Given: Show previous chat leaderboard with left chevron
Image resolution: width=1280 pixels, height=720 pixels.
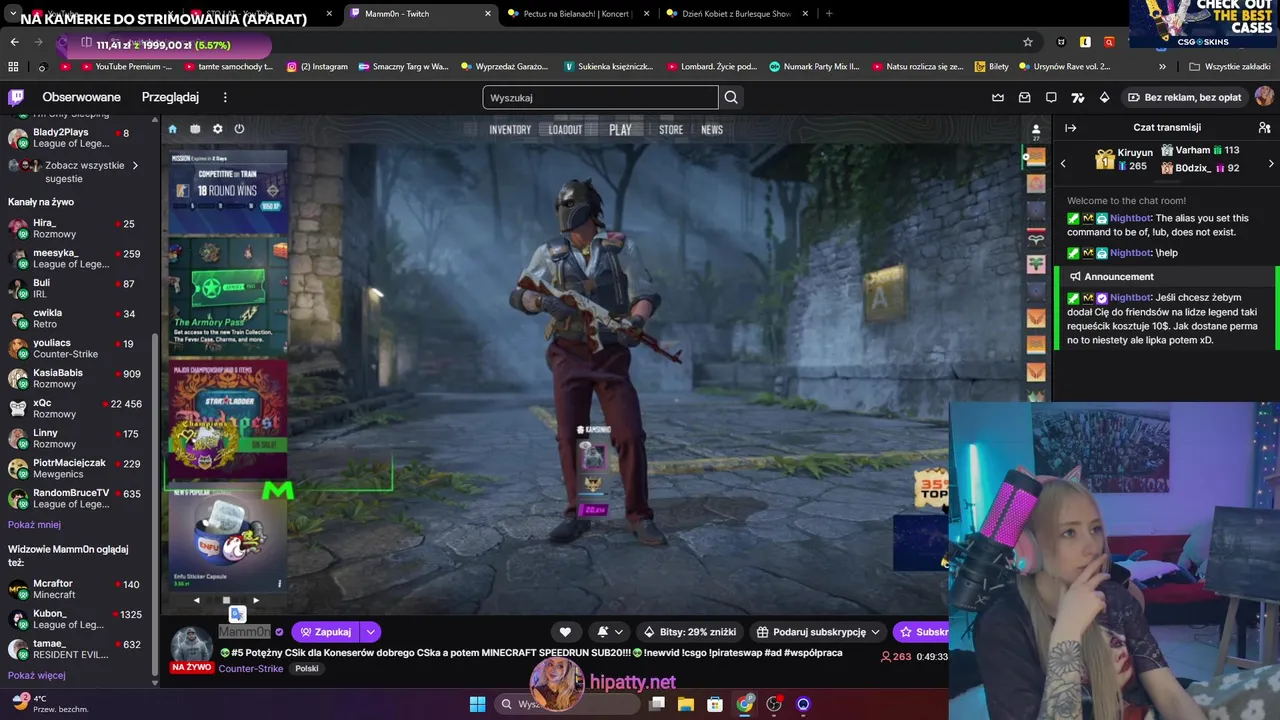Looking at the screenshot, I should 1063,163.
